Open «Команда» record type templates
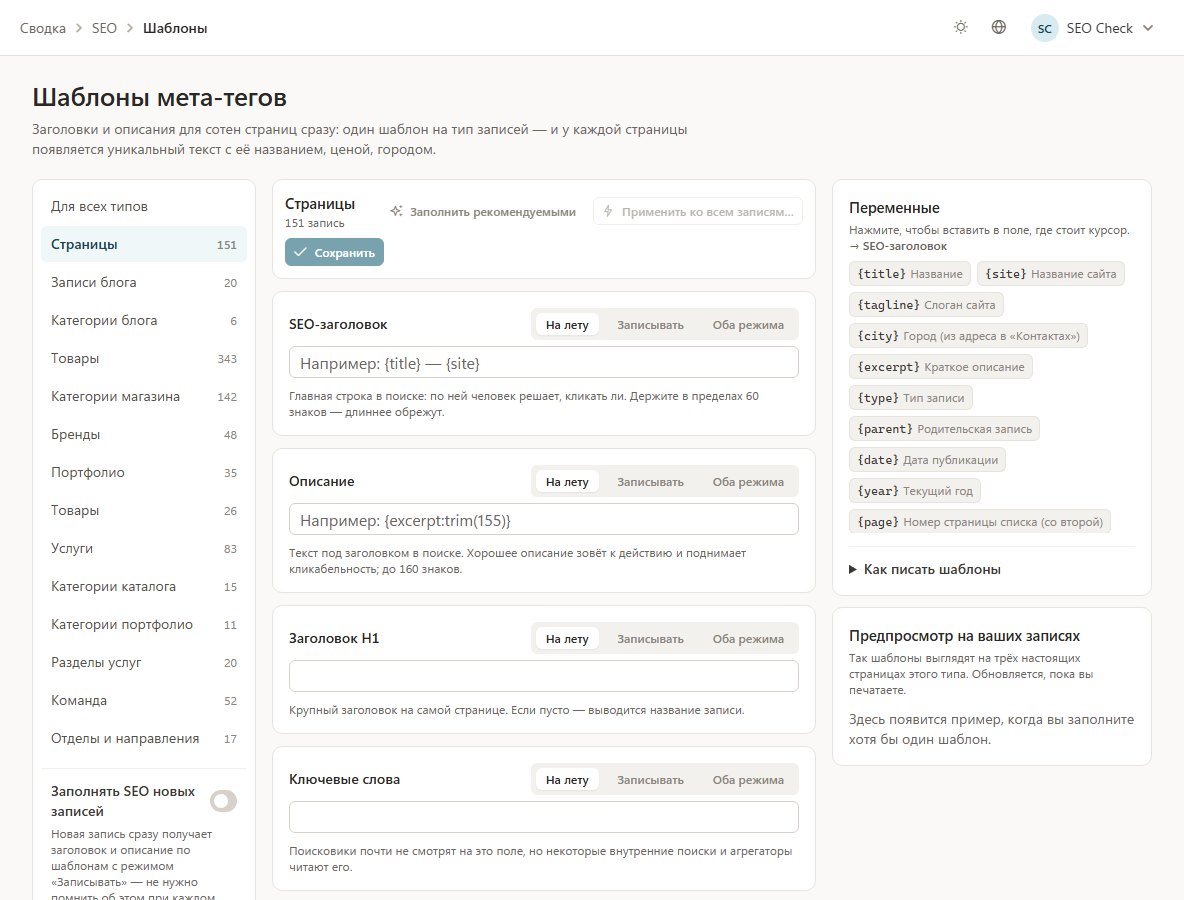This screenshot has height=900, width=1184. point(143,701)
